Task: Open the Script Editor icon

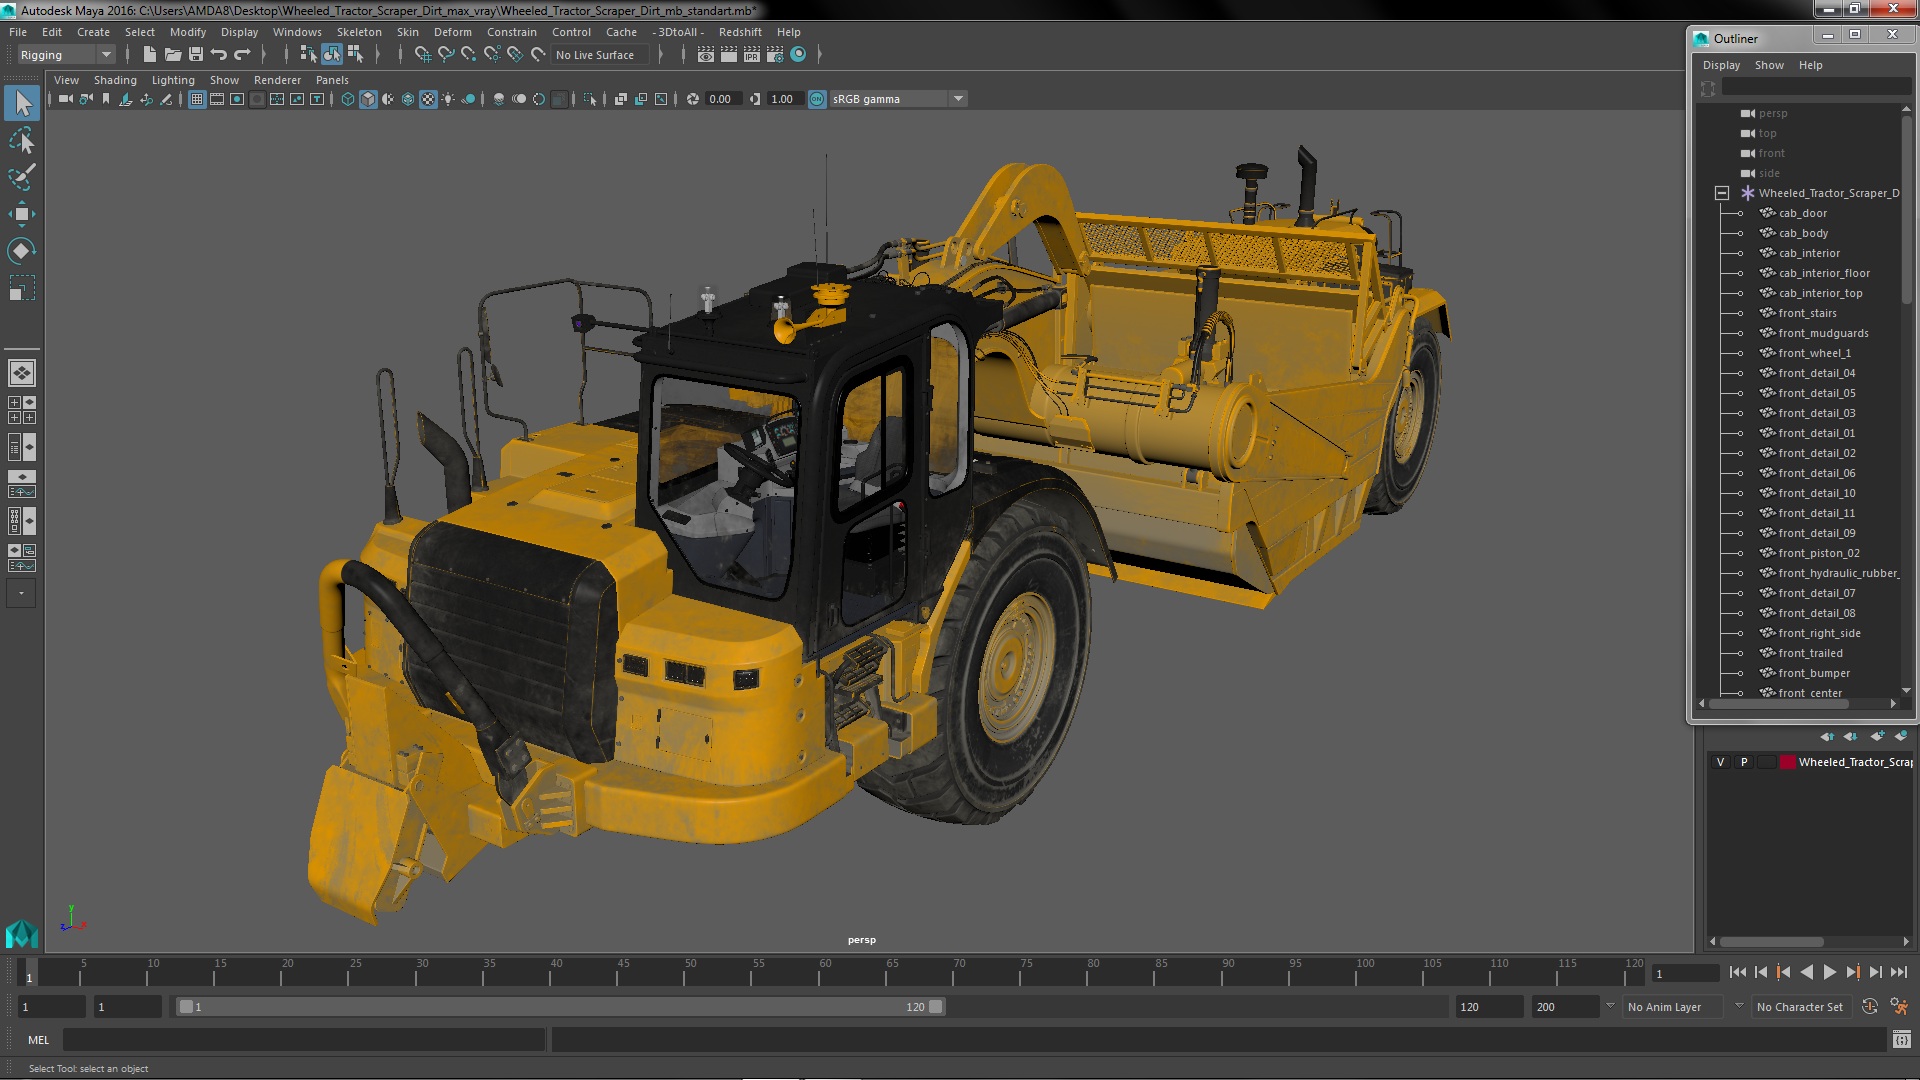Action: (1901, 1040)
